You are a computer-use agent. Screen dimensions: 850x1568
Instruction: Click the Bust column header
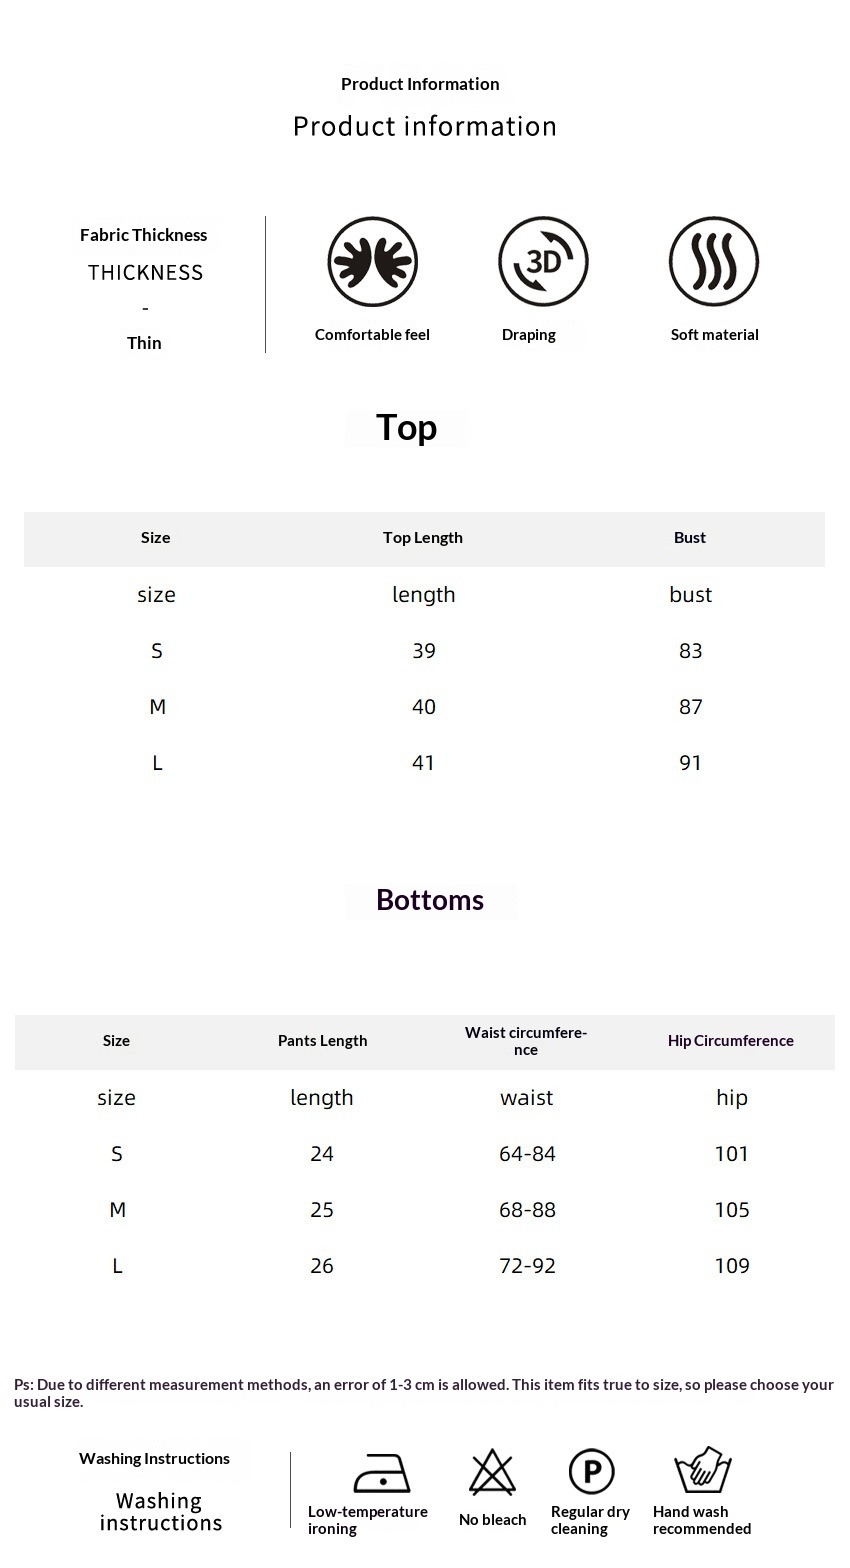[x=690, y=538]
